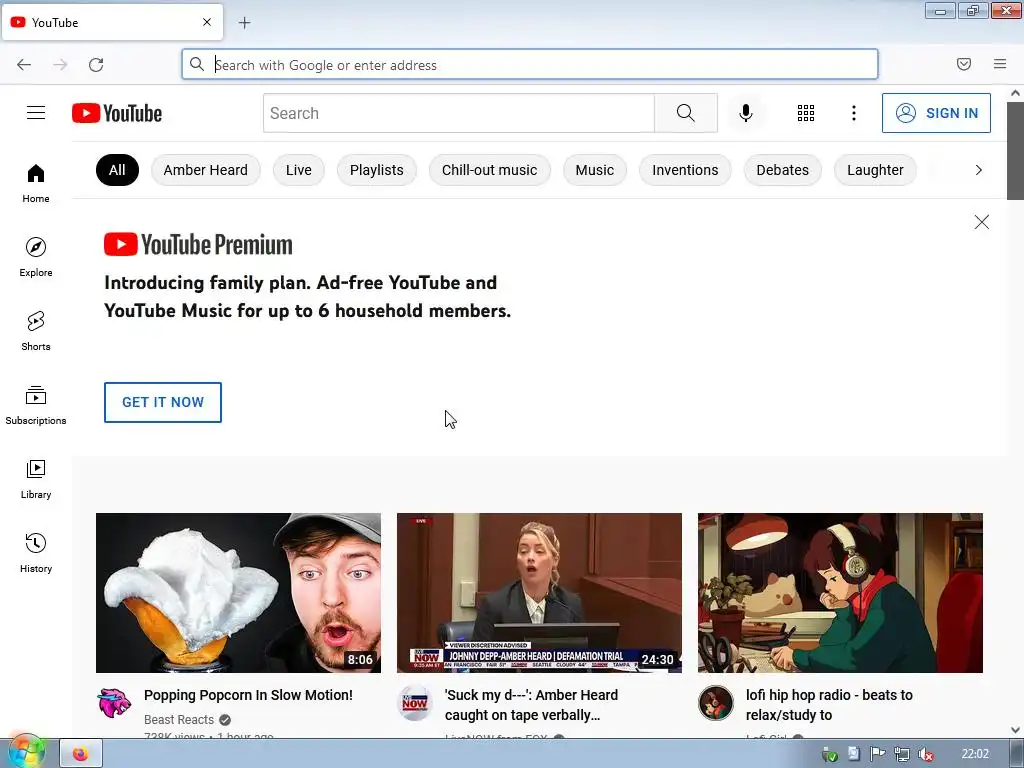Screen dimensions: 1024x768
Task: Open the Amber Heard caught on tape title
Action: pyautogui.click(x=531, y=705)
